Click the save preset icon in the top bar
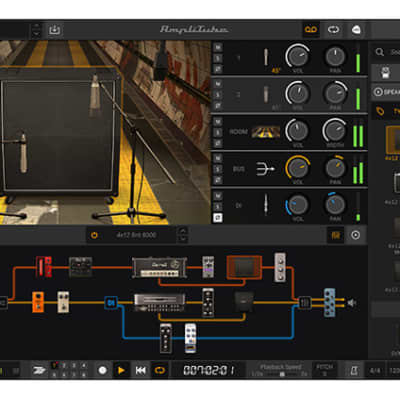Screen dimensions: 400x400 point(54,30)
